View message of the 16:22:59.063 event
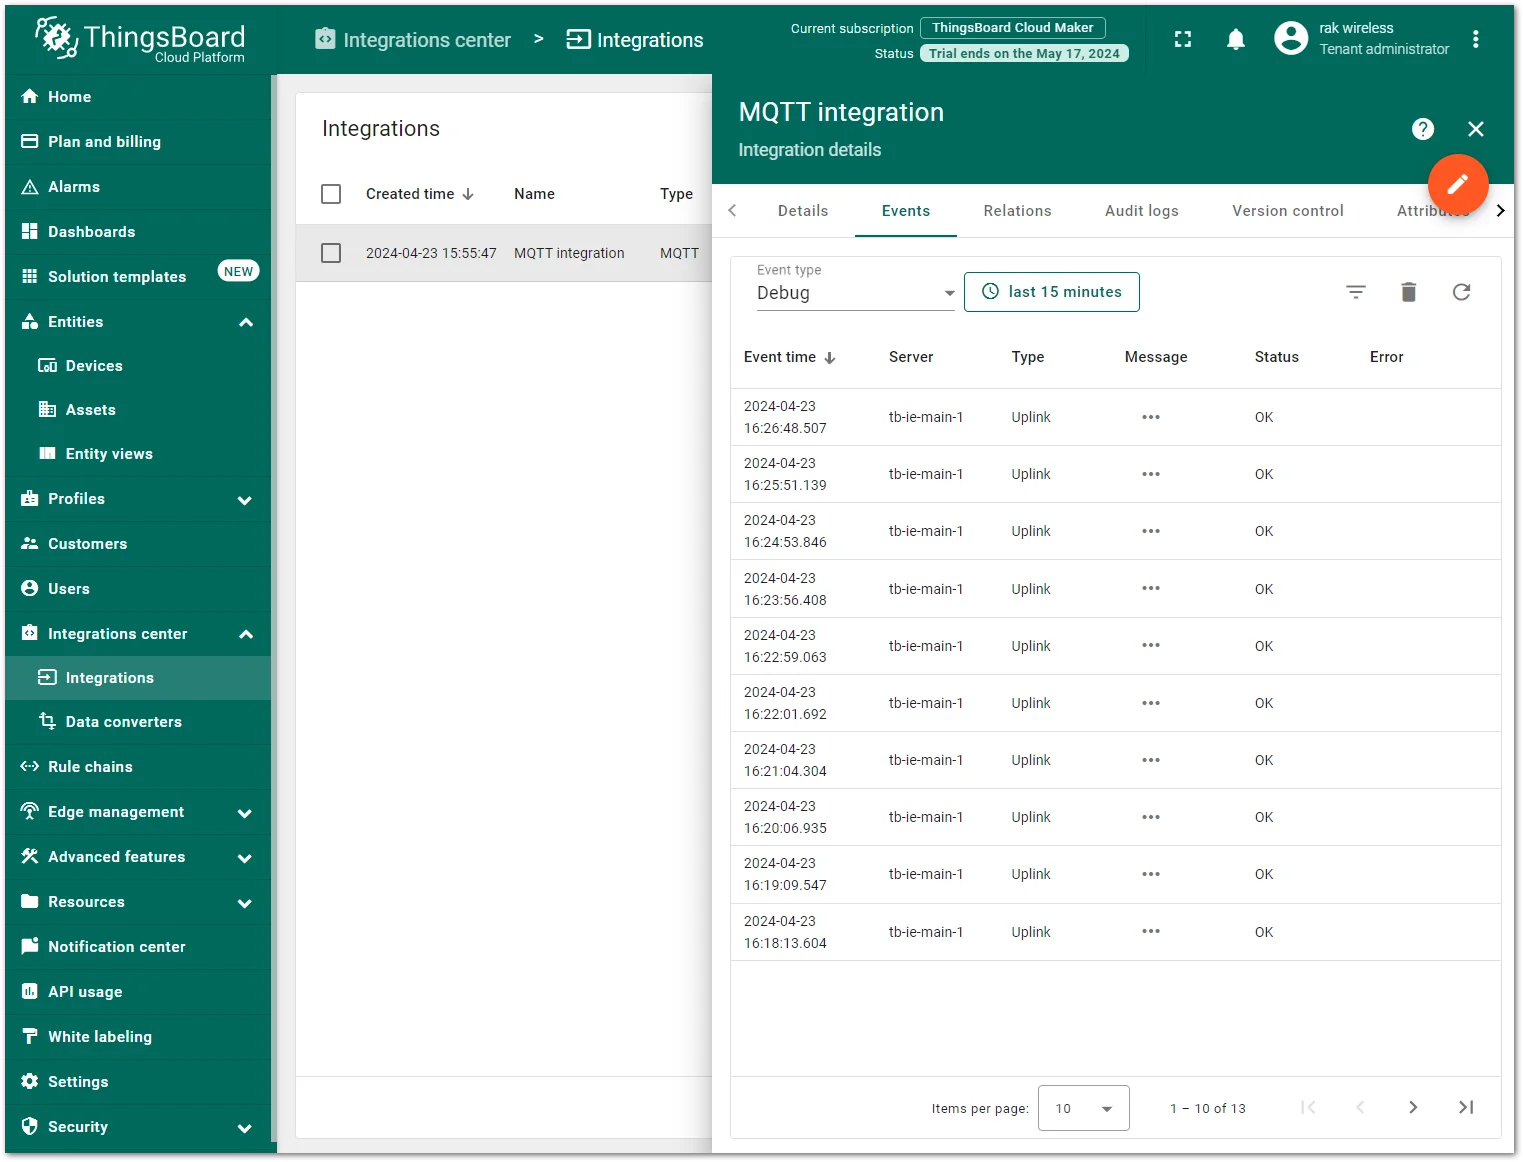The width and height of the screenshot is (1523, 1162). (1151, 646)
